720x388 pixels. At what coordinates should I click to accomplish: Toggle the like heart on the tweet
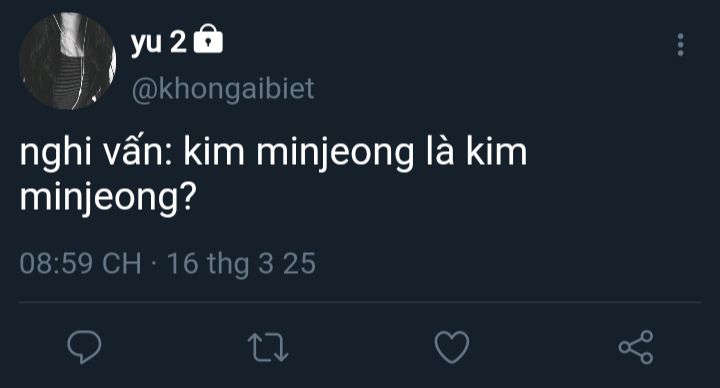452,347
